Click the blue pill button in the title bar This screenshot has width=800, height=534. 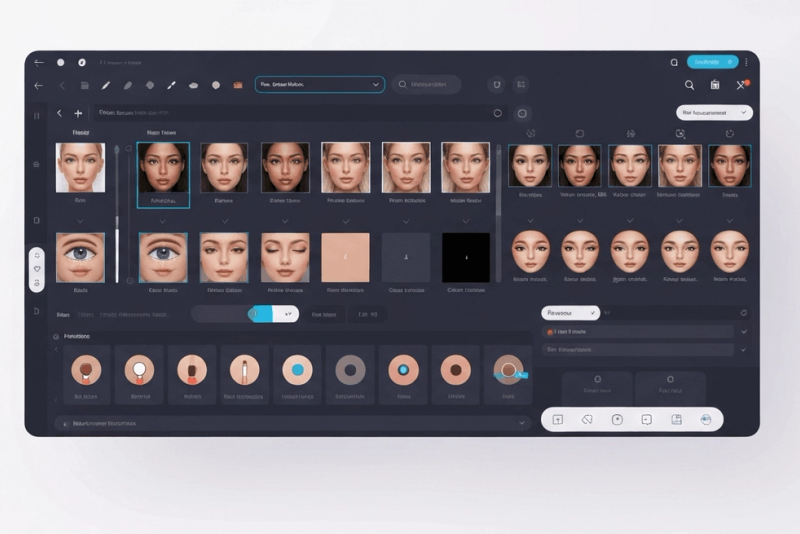point(713,62)
